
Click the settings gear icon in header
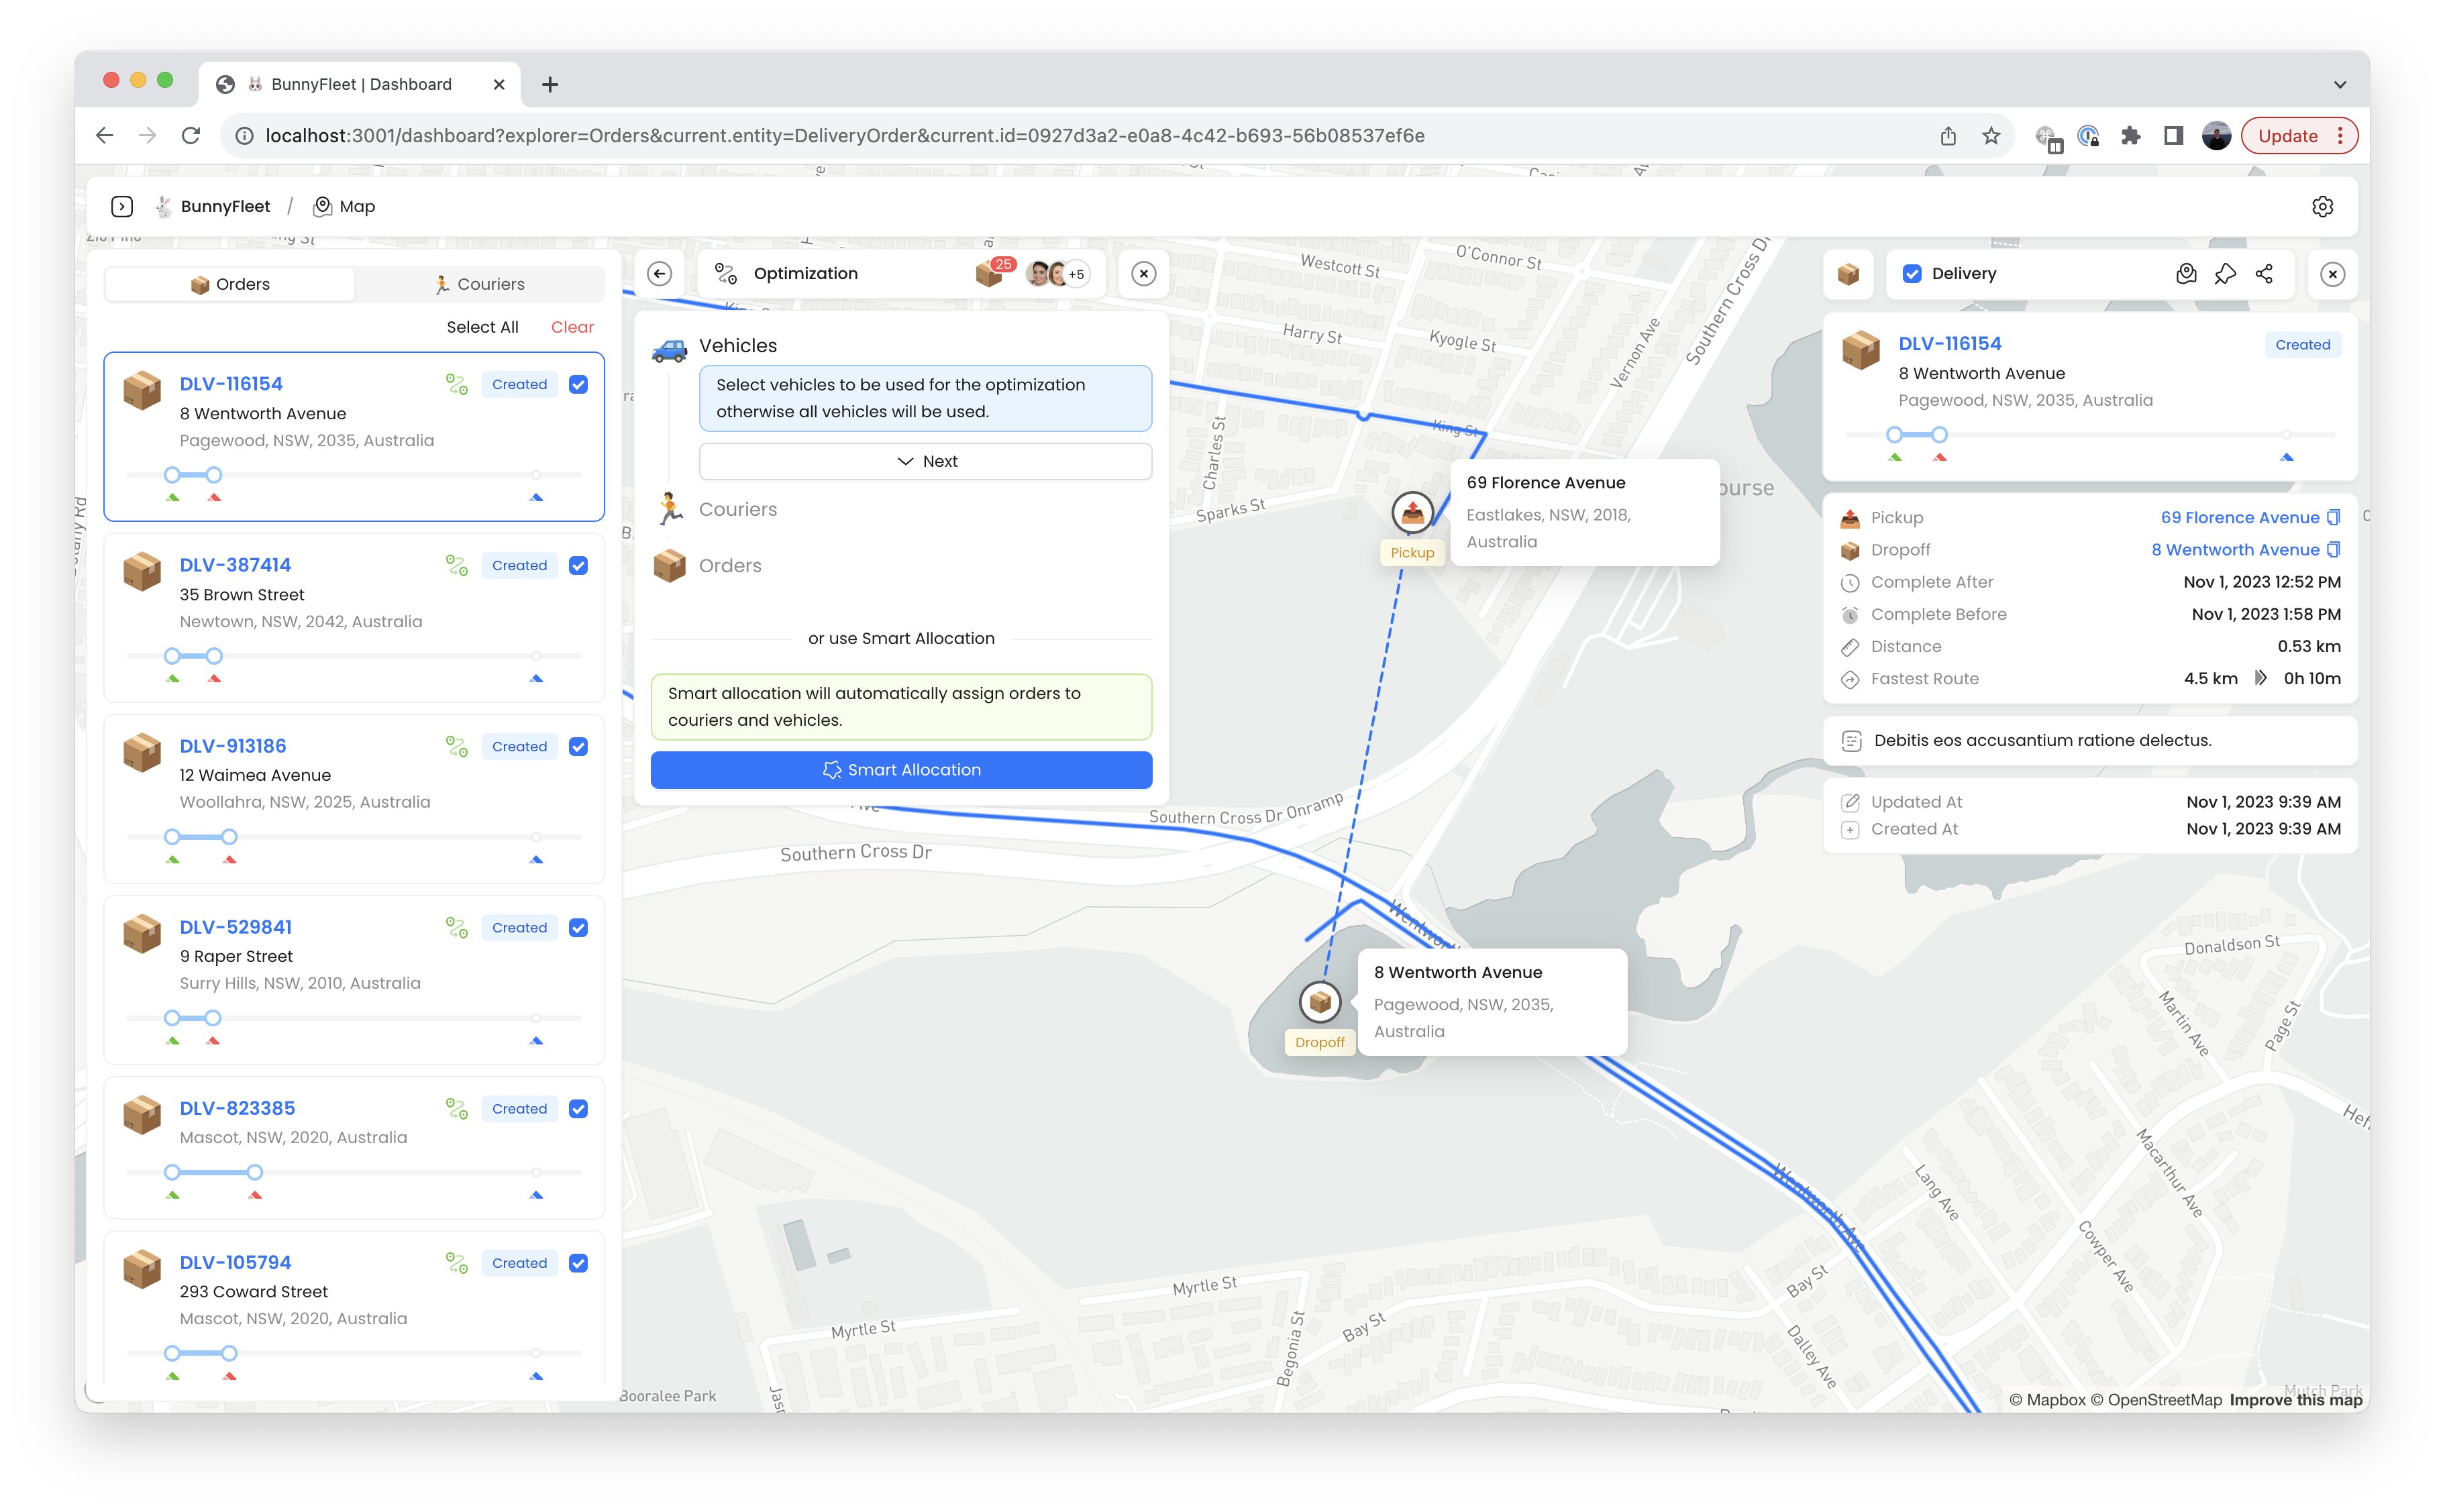(2322, 206)
